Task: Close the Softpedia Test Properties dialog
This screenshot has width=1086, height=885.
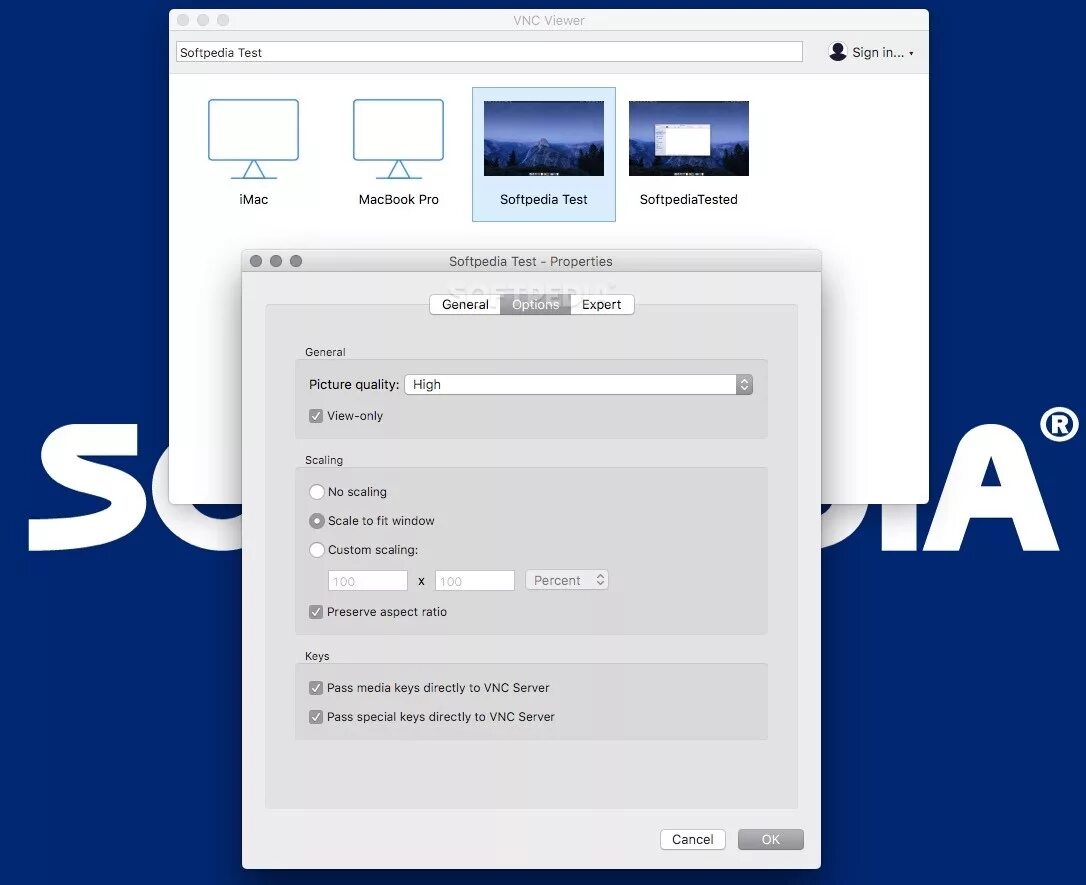Action: point(256,261)
